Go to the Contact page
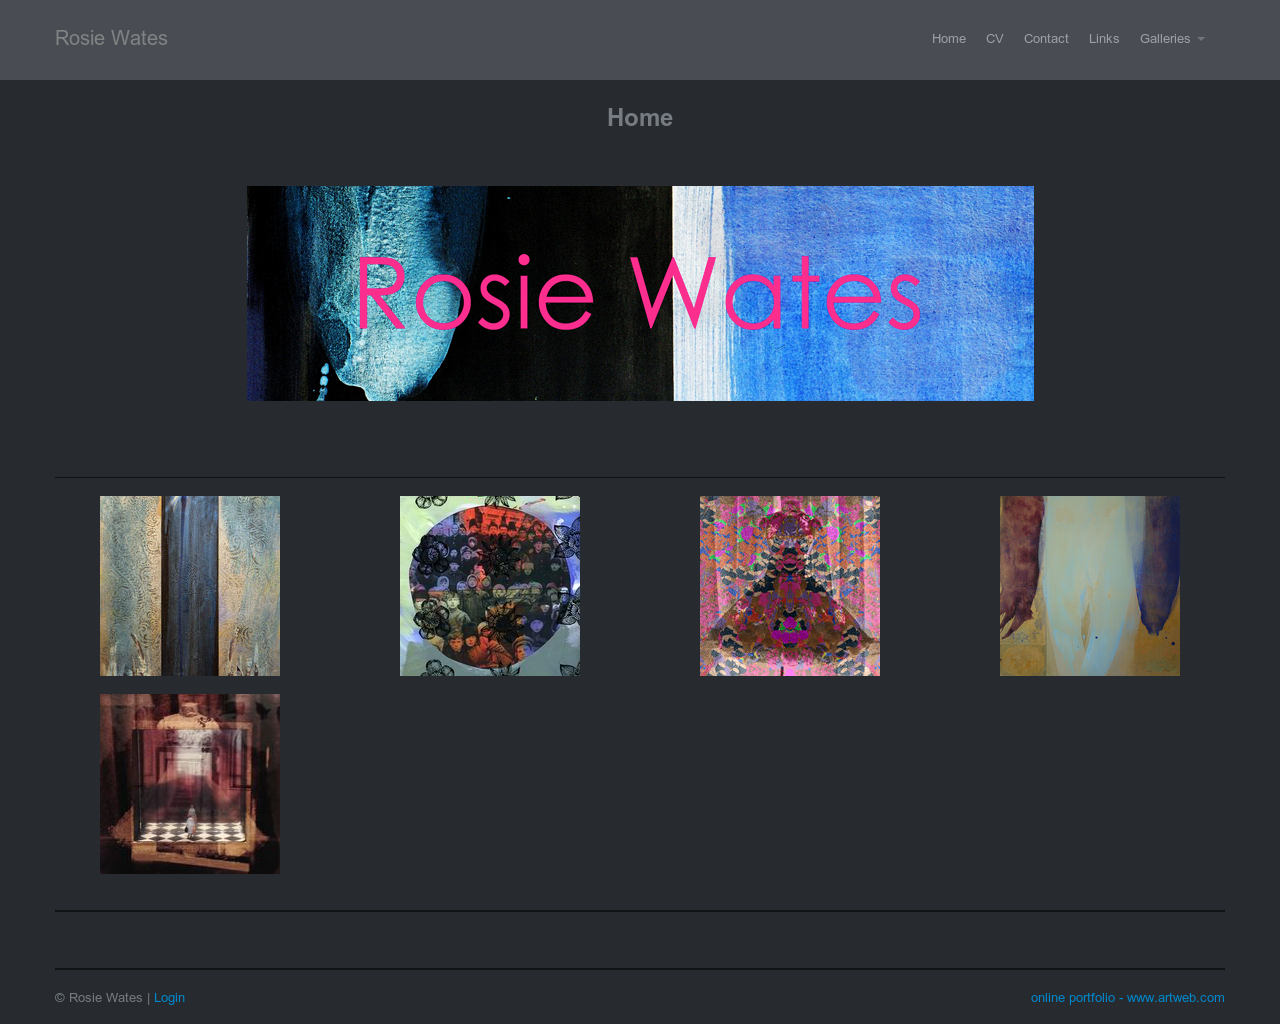Screen dimensions: 1280x1024 1046,39
